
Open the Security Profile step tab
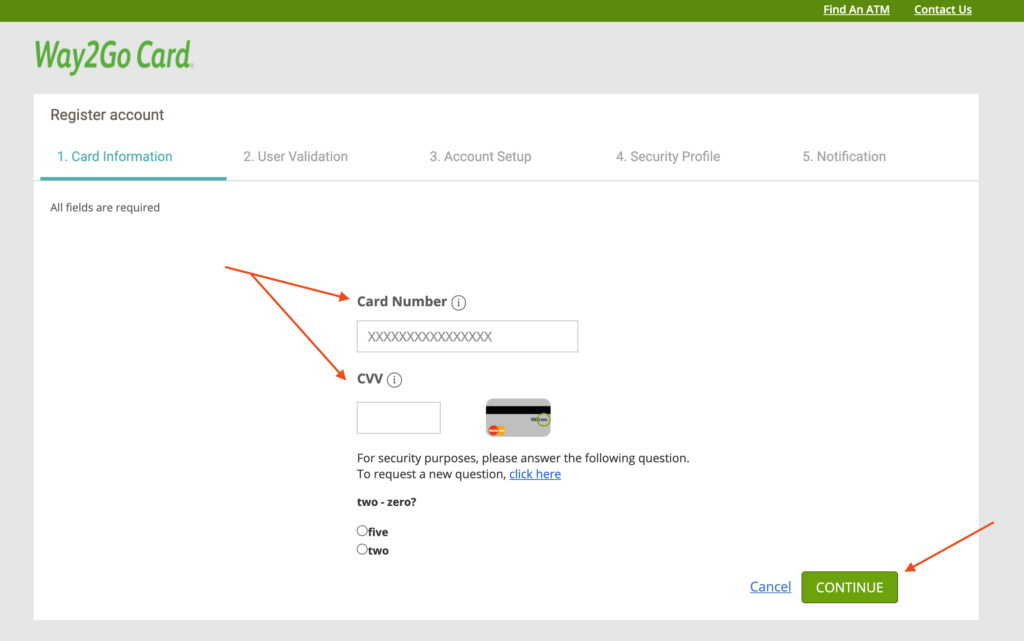[x=667, y=157]
